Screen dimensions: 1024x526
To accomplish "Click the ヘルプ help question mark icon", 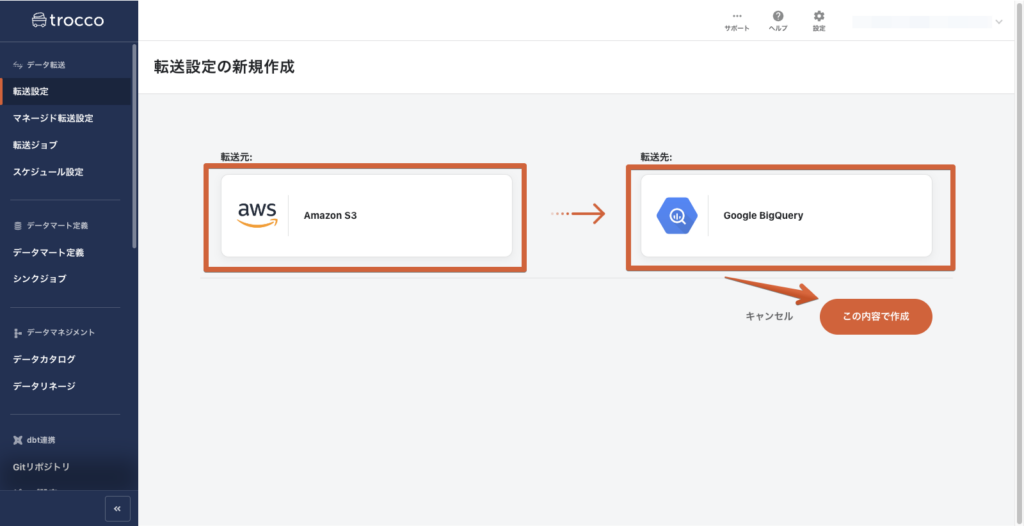I will [x=777, y=17].
